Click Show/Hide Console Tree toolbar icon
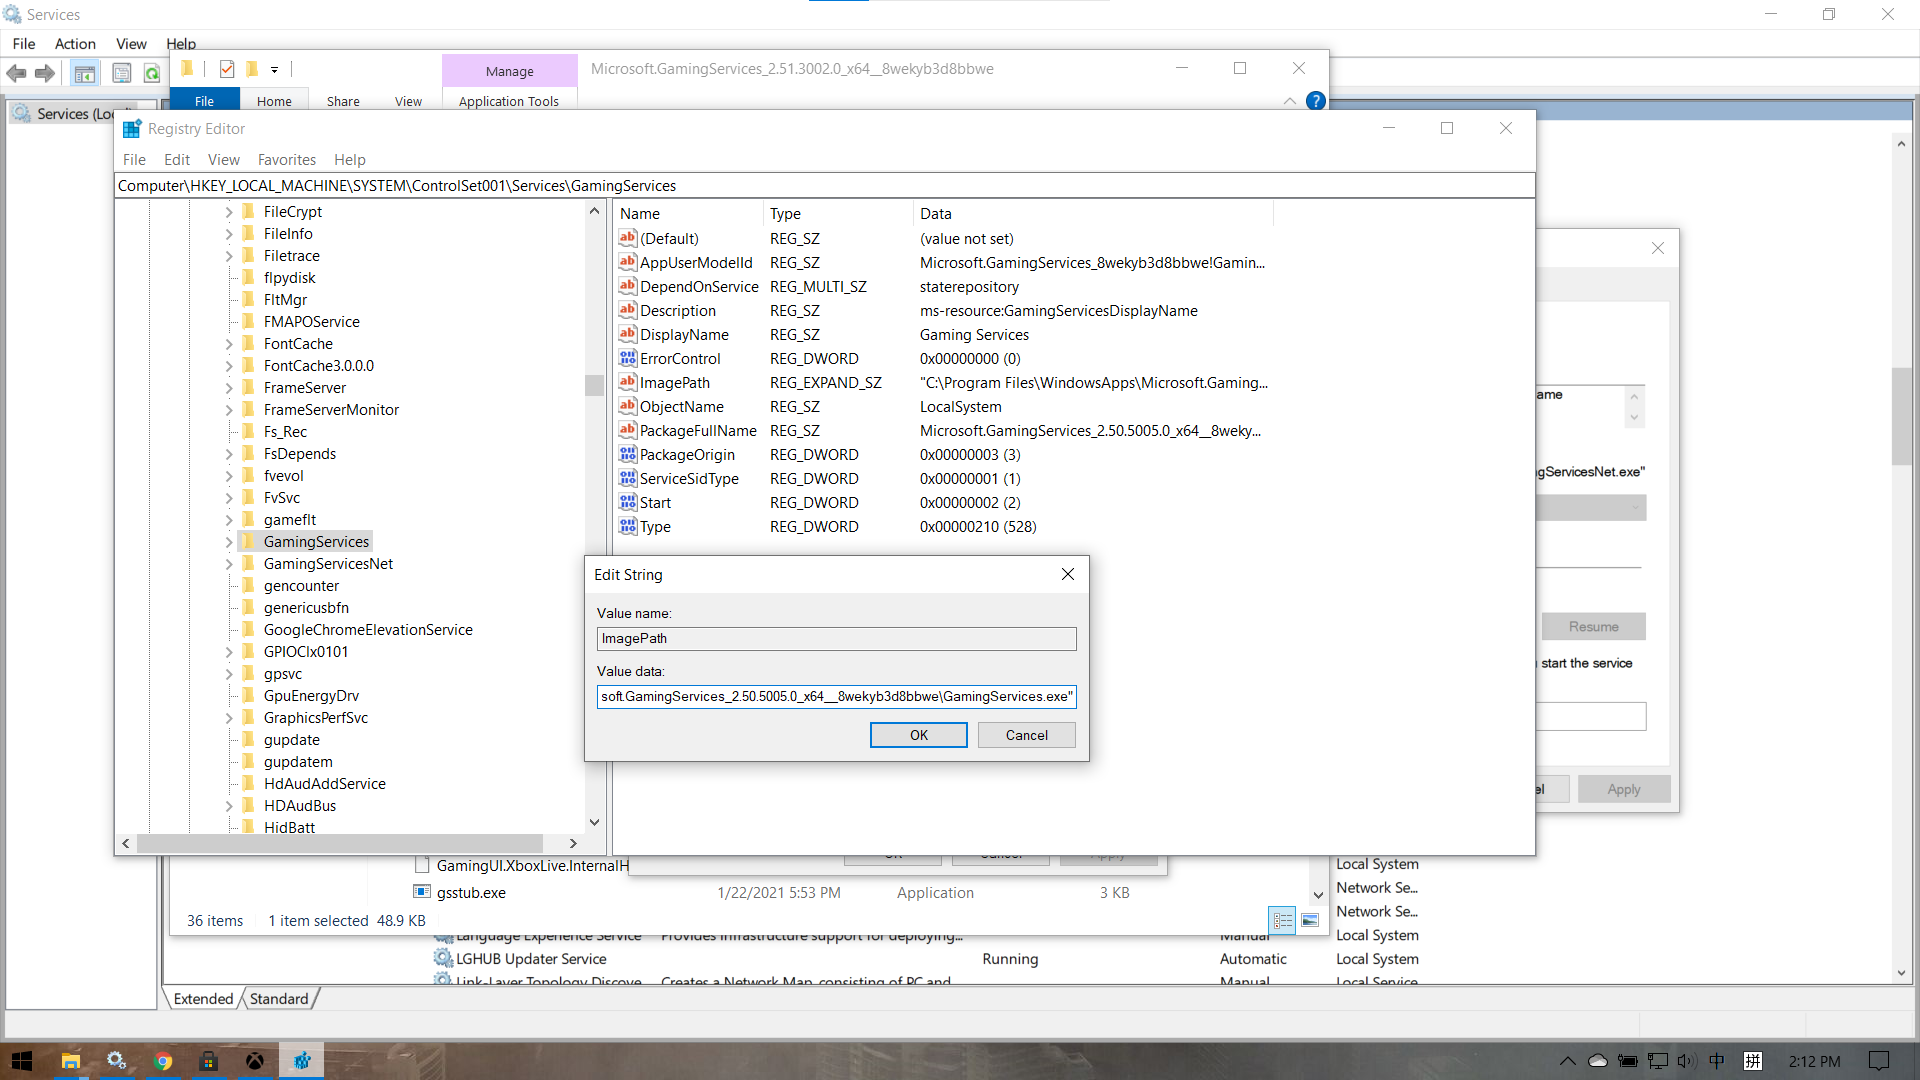This screenshot has width=1920, height=1080. (85, 73)
